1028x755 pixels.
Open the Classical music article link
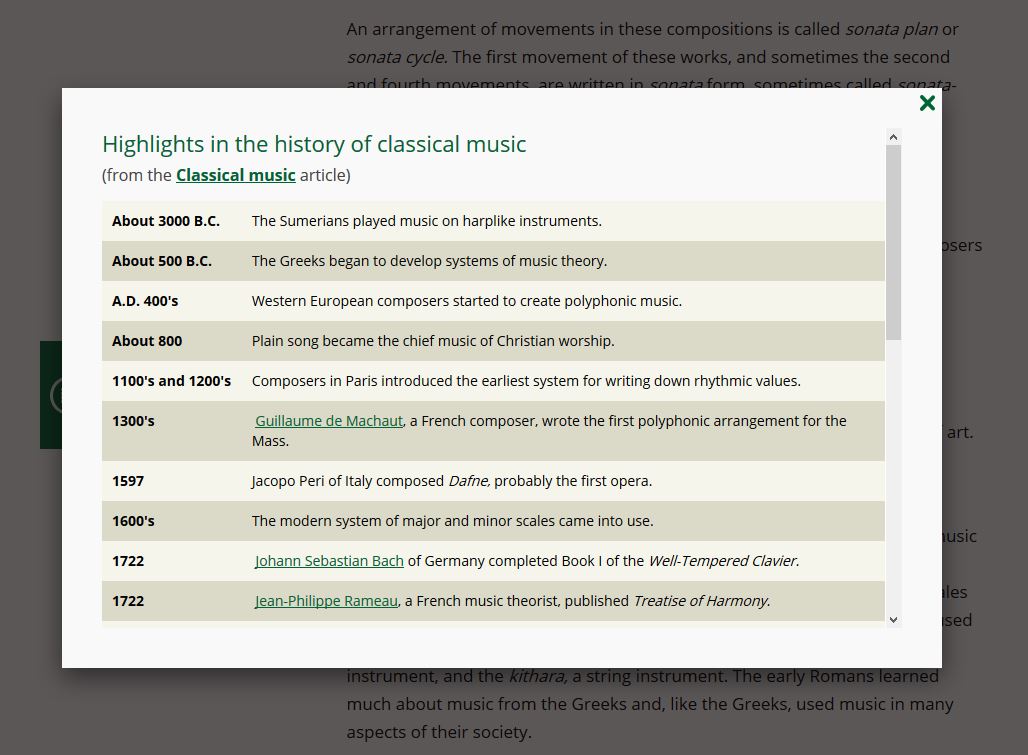[235, 176]
